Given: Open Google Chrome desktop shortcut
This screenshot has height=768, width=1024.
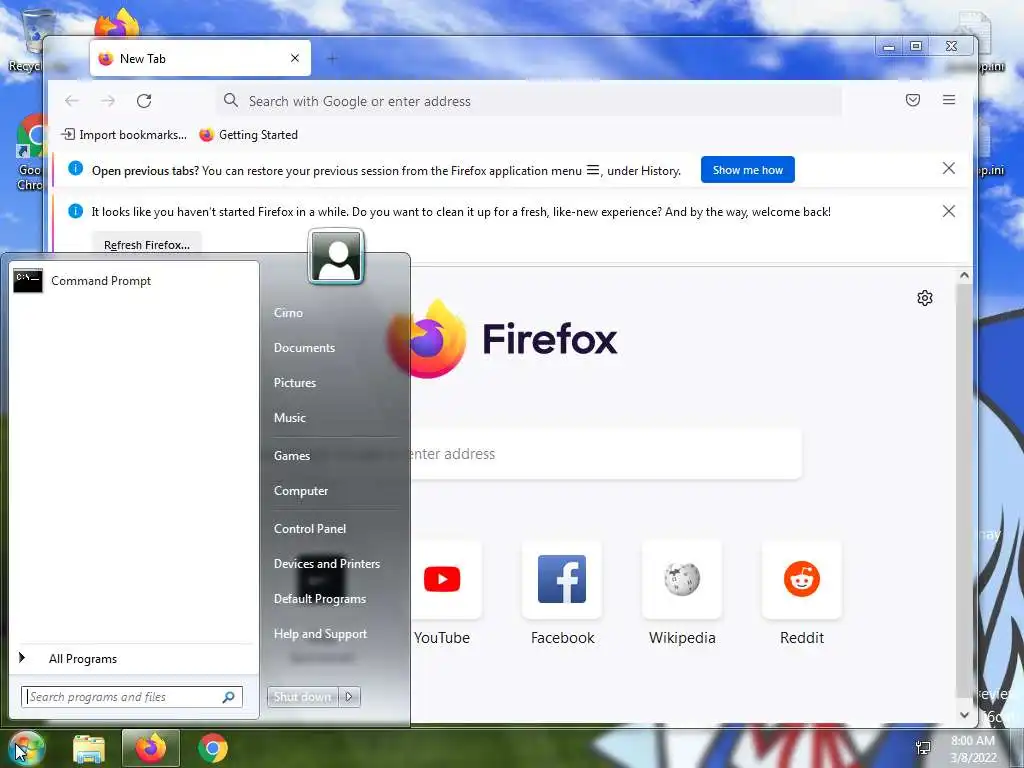Looking at the screenshot, I should coord(30,152).
